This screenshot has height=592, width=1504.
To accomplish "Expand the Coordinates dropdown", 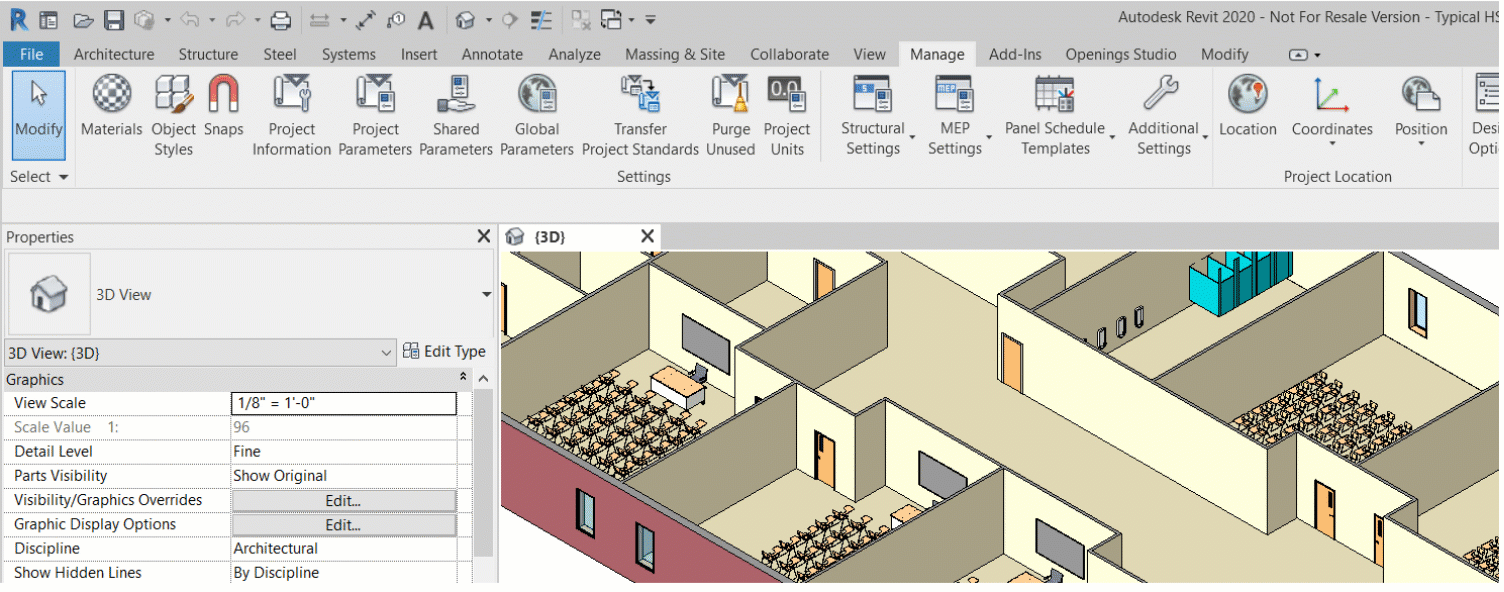I will click(x=1332, y=145).
